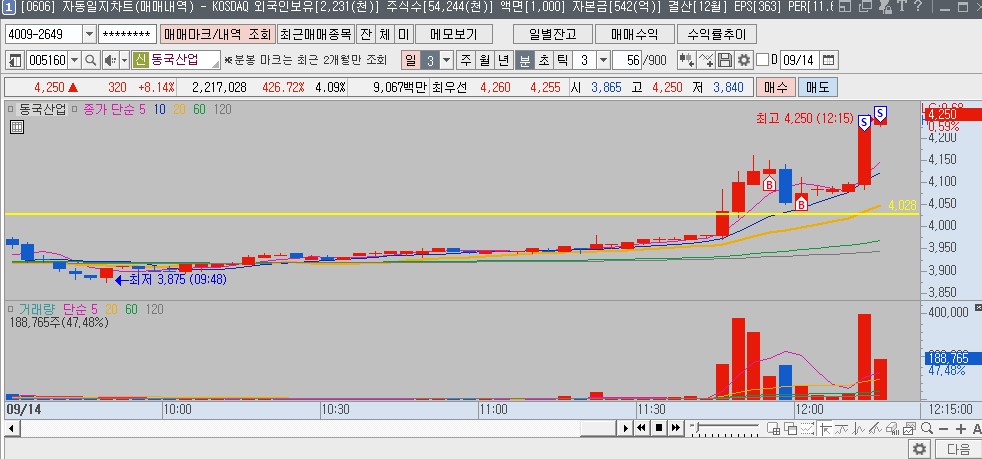Toggle the 잔 button
The image size is (982, 459).
[365, 34]
